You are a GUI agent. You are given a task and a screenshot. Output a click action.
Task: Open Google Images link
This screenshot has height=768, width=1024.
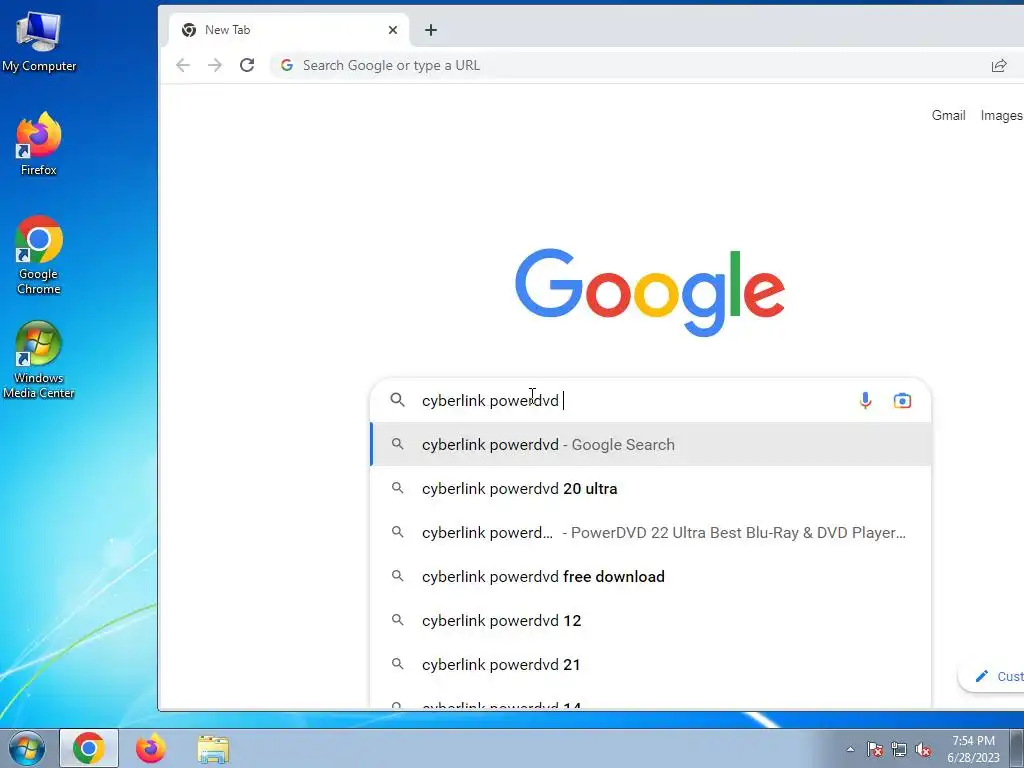tap(1002, 116)
